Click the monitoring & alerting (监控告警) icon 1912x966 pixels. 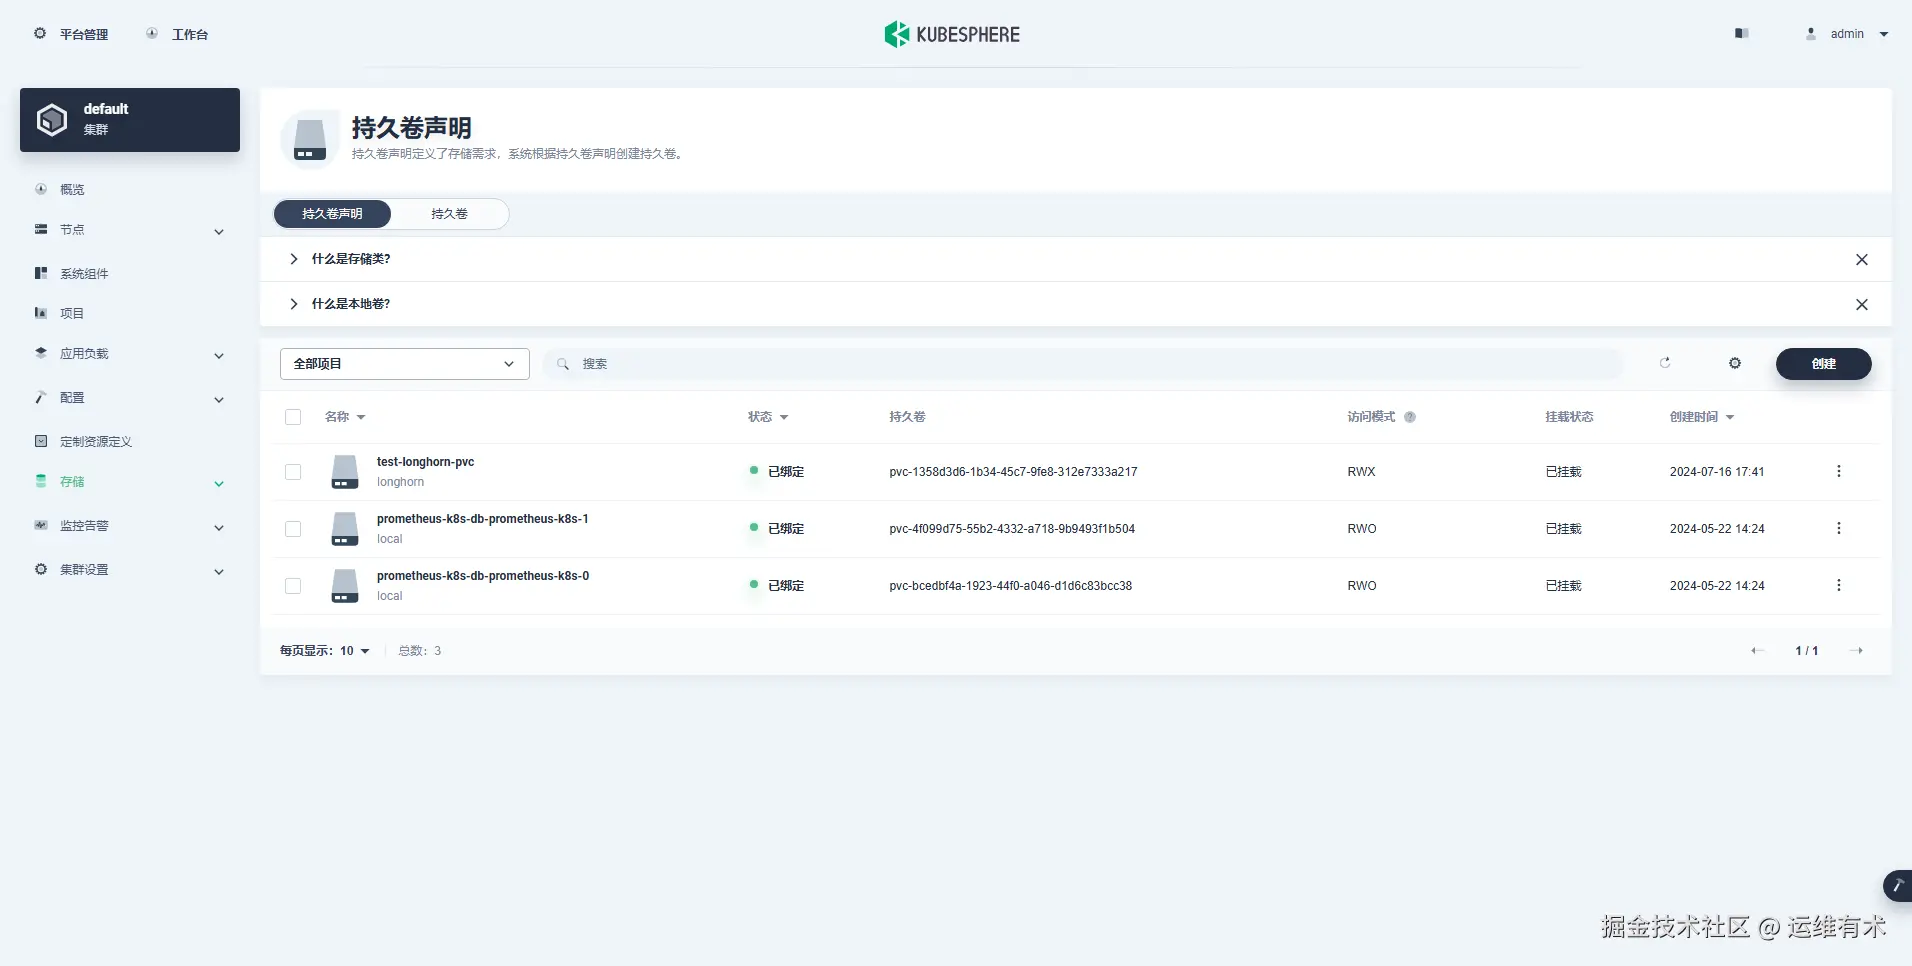click(41, 525)
